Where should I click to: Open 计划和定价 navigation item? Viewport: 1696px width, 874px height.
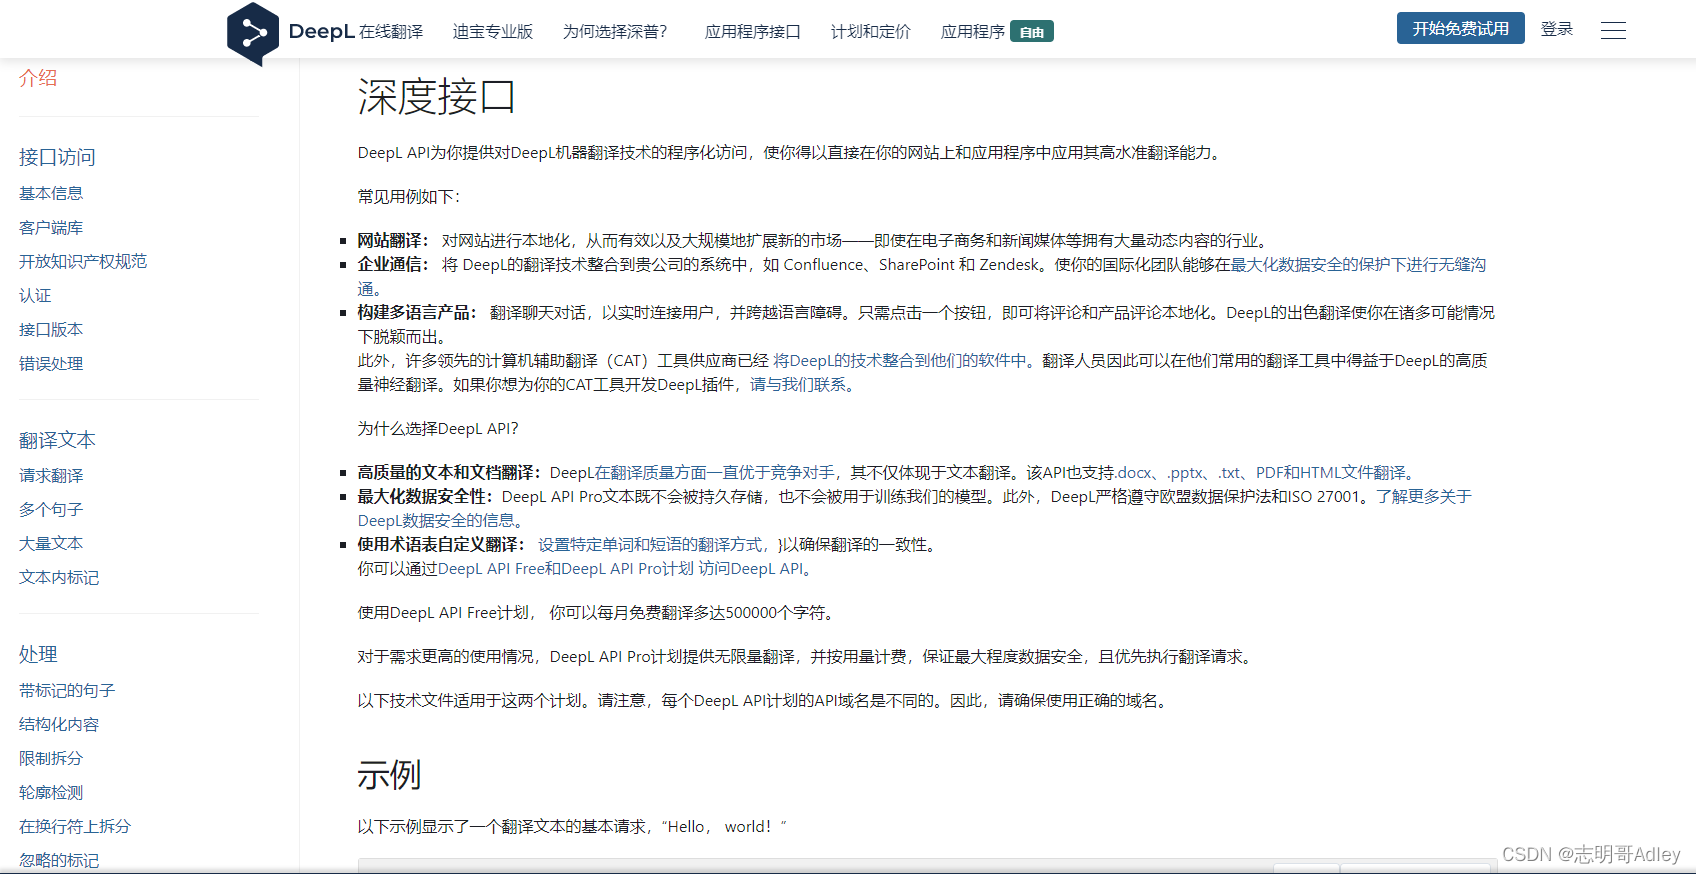pyautogui.click(x=871, y=32)
